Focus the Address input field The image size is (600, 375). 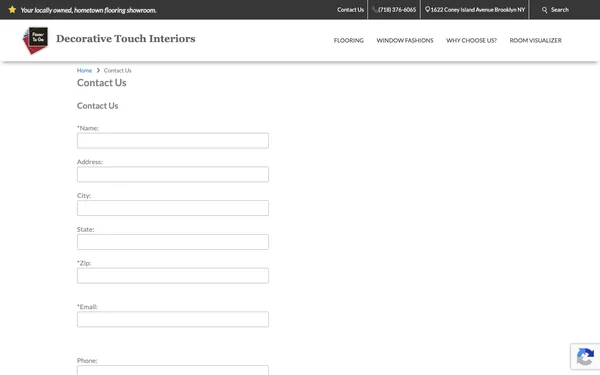tap(173, 174)
